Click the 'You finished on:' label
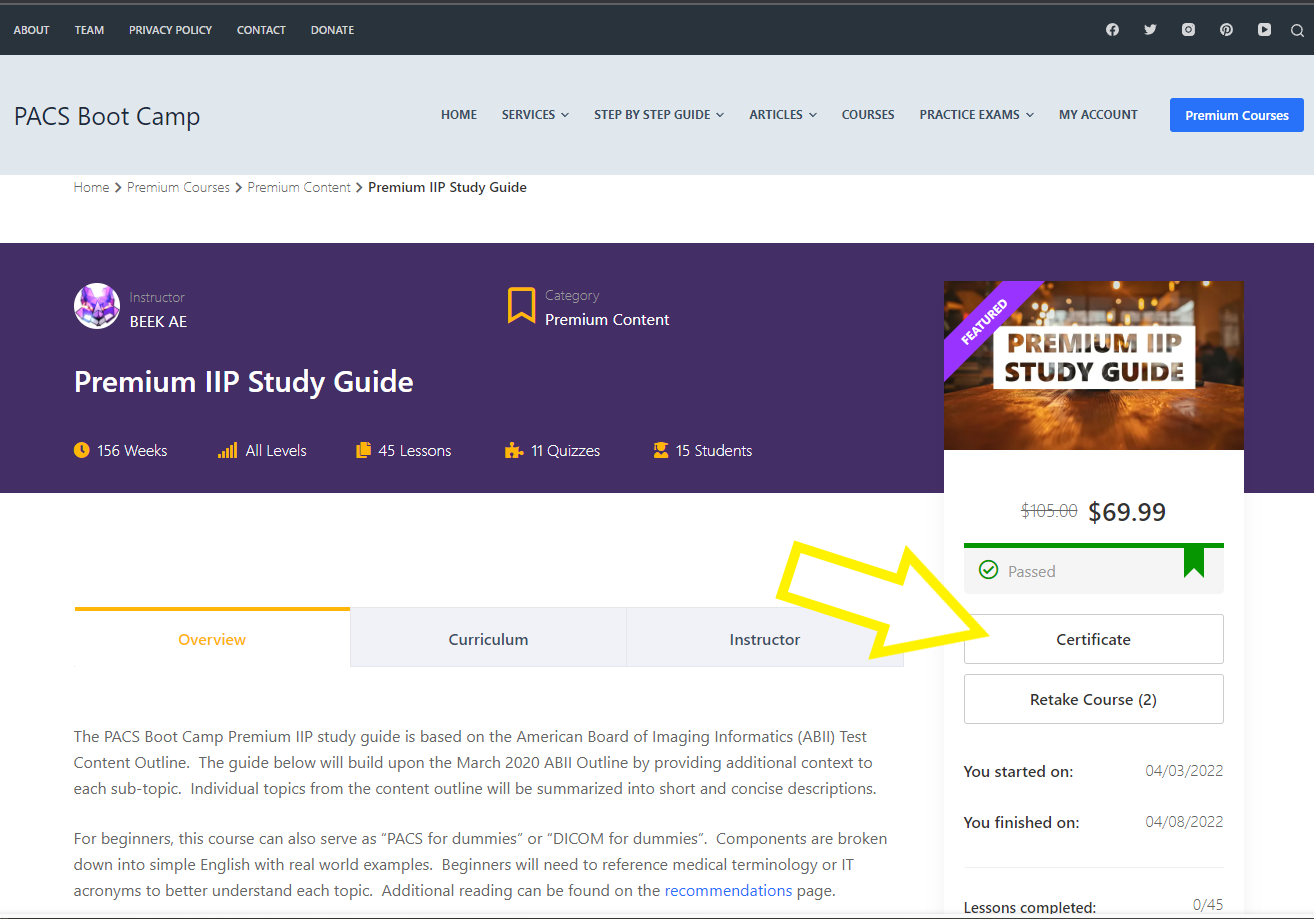 1021,823
